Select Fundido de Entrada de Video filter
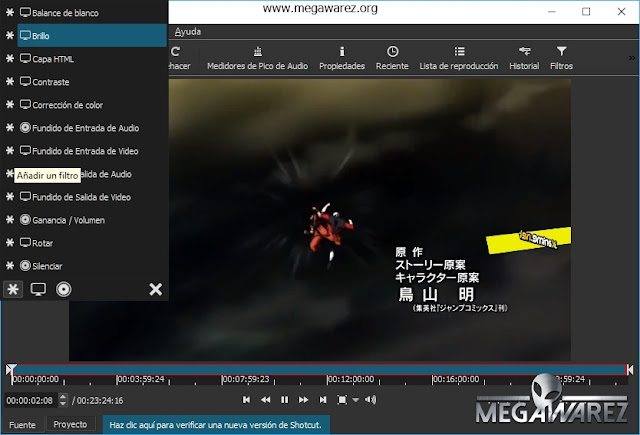The width and height of the screenshot is (640, 435). (91, 151)
